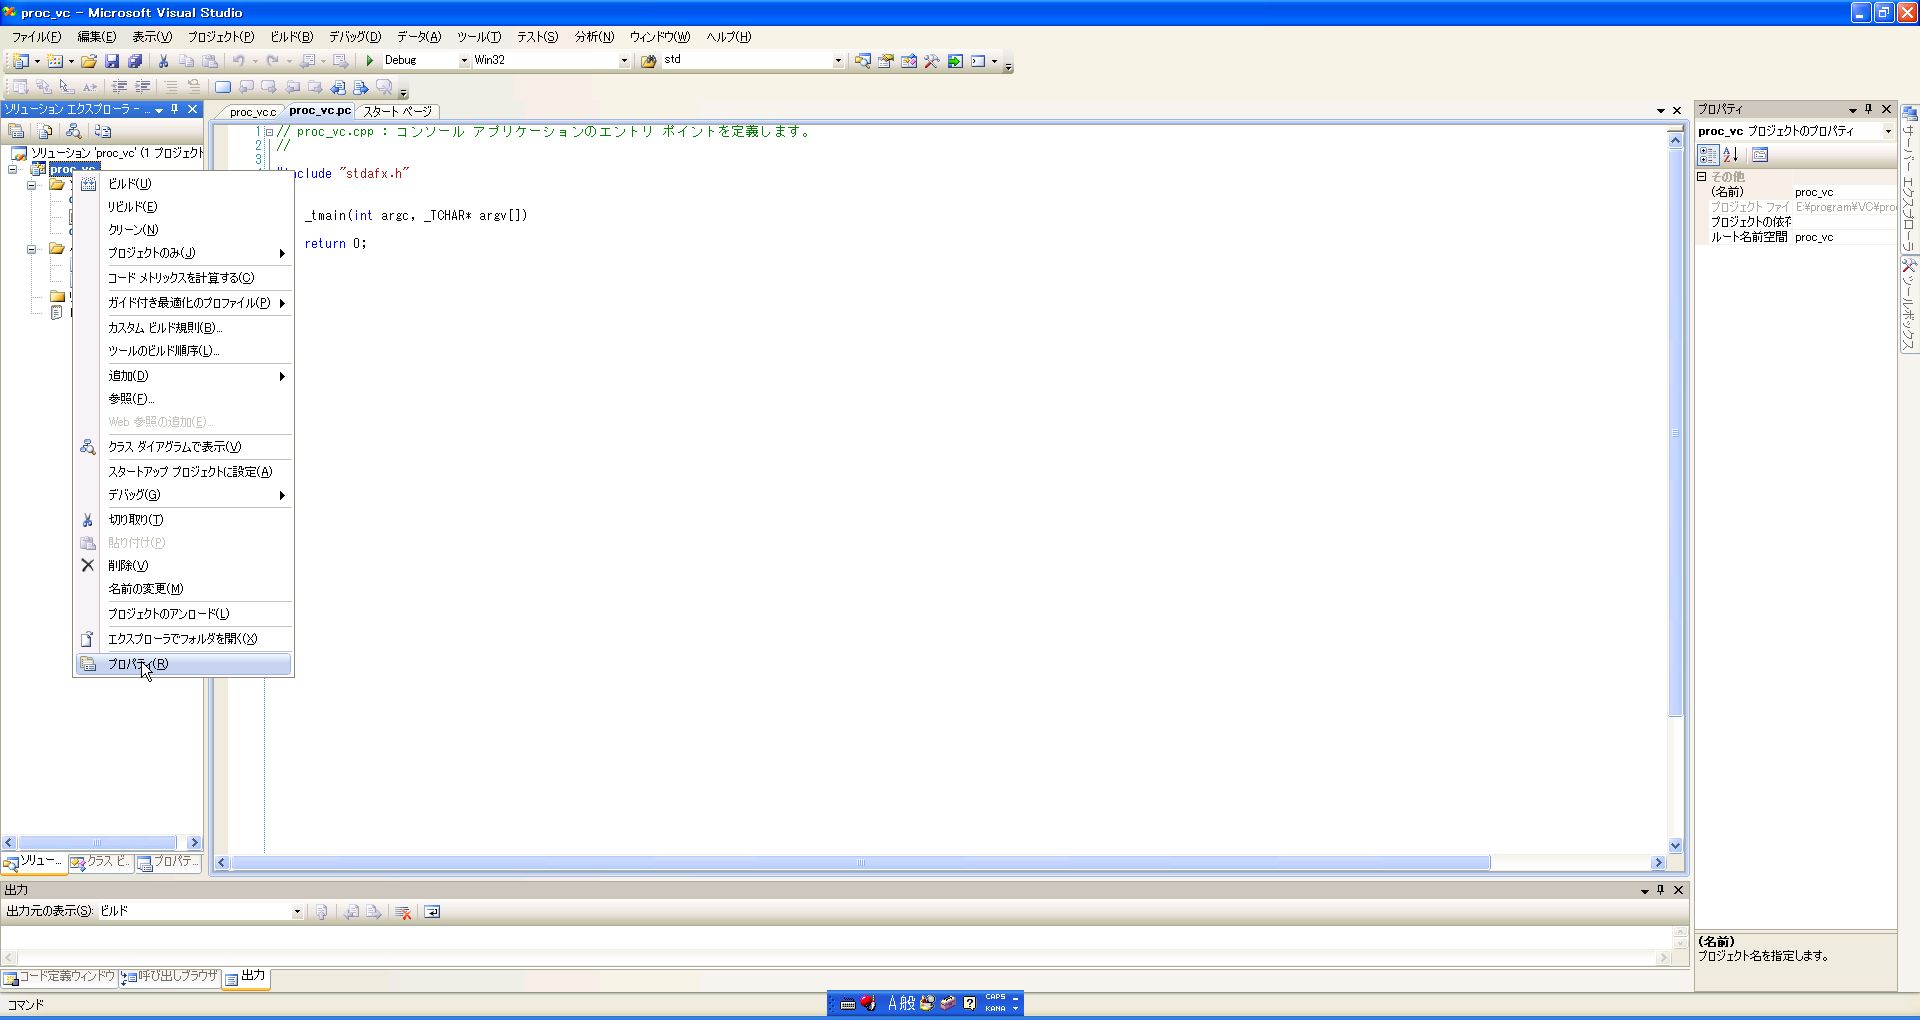1920x1020 pixels.
Task: Pin the Solution Explorer panel
Action: tap(175, 109)
